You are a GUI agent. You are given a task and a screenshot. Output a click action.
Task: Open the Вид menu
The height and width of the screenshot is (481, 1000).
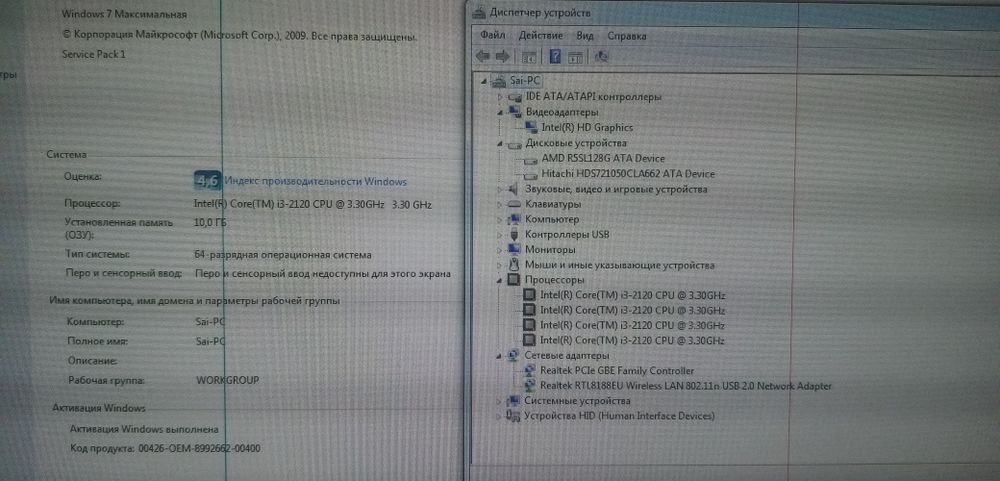(585, 36)
